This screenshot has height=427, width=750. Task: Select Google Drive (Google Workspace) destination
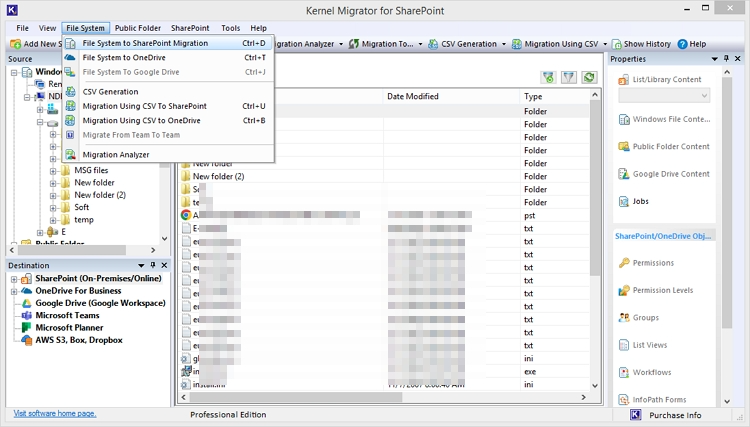pyautogui.click(x=100, y=303)
